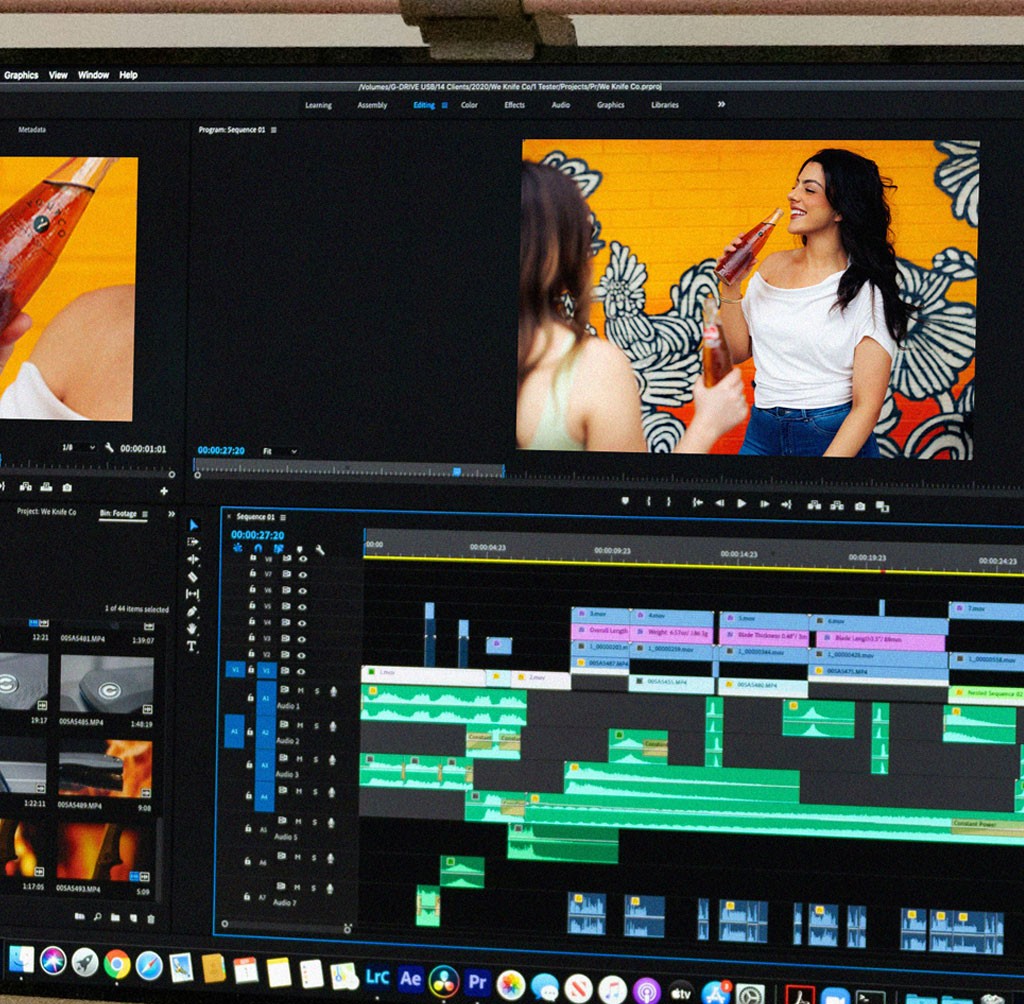Hide the V5 video track eye
Screen dimensions: 1024x1004
click(302, 607)
